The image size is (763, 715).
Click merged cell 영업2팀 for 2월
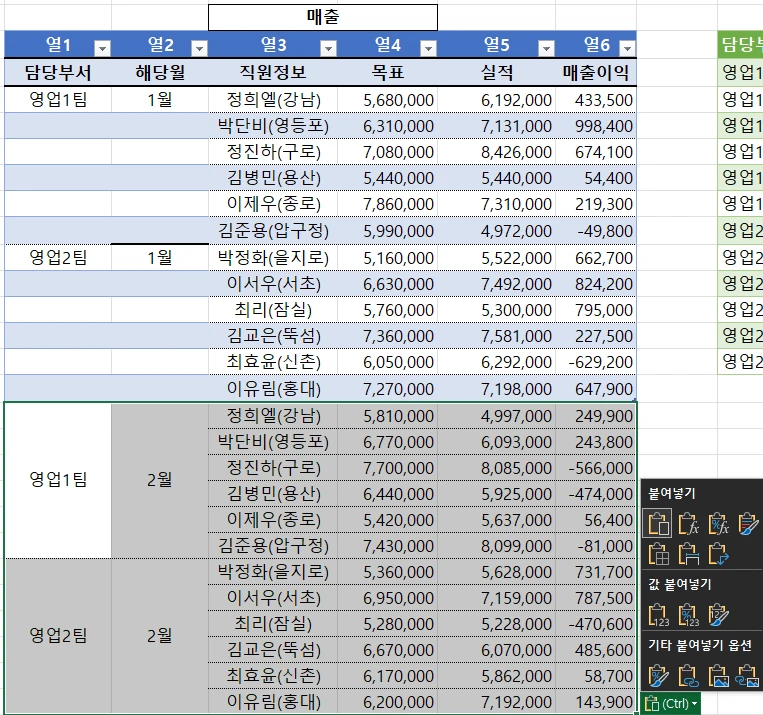tap(58, 635)
